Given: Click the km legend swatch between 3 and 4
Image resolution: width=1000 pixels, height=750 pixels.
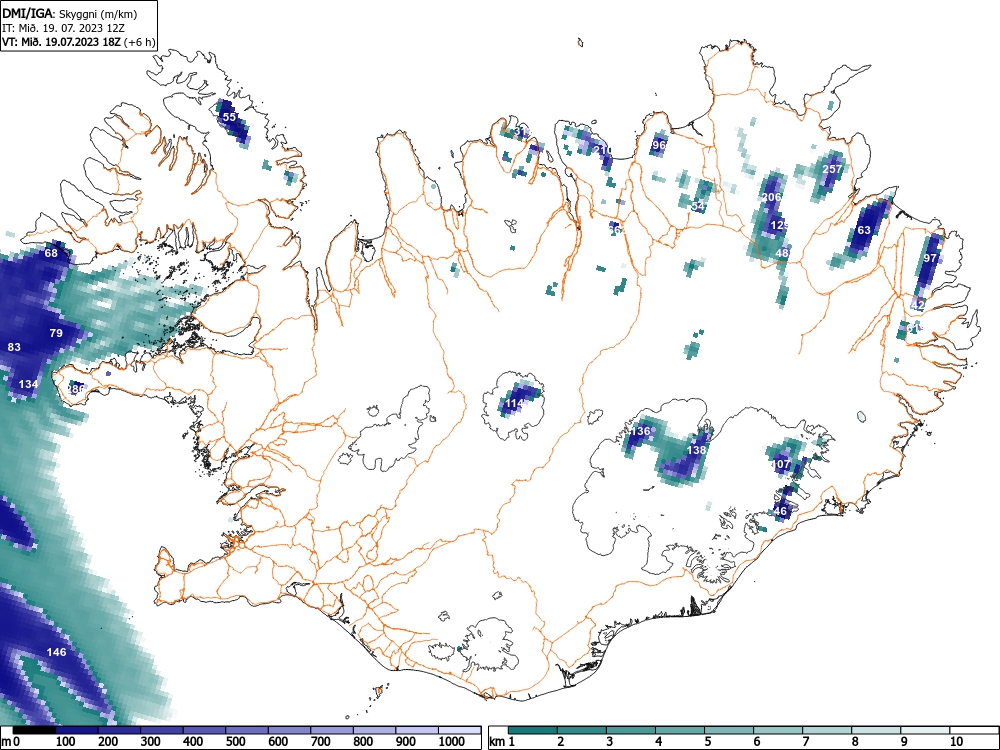Looking at the screenshot, I should click(x=631, y=730).
